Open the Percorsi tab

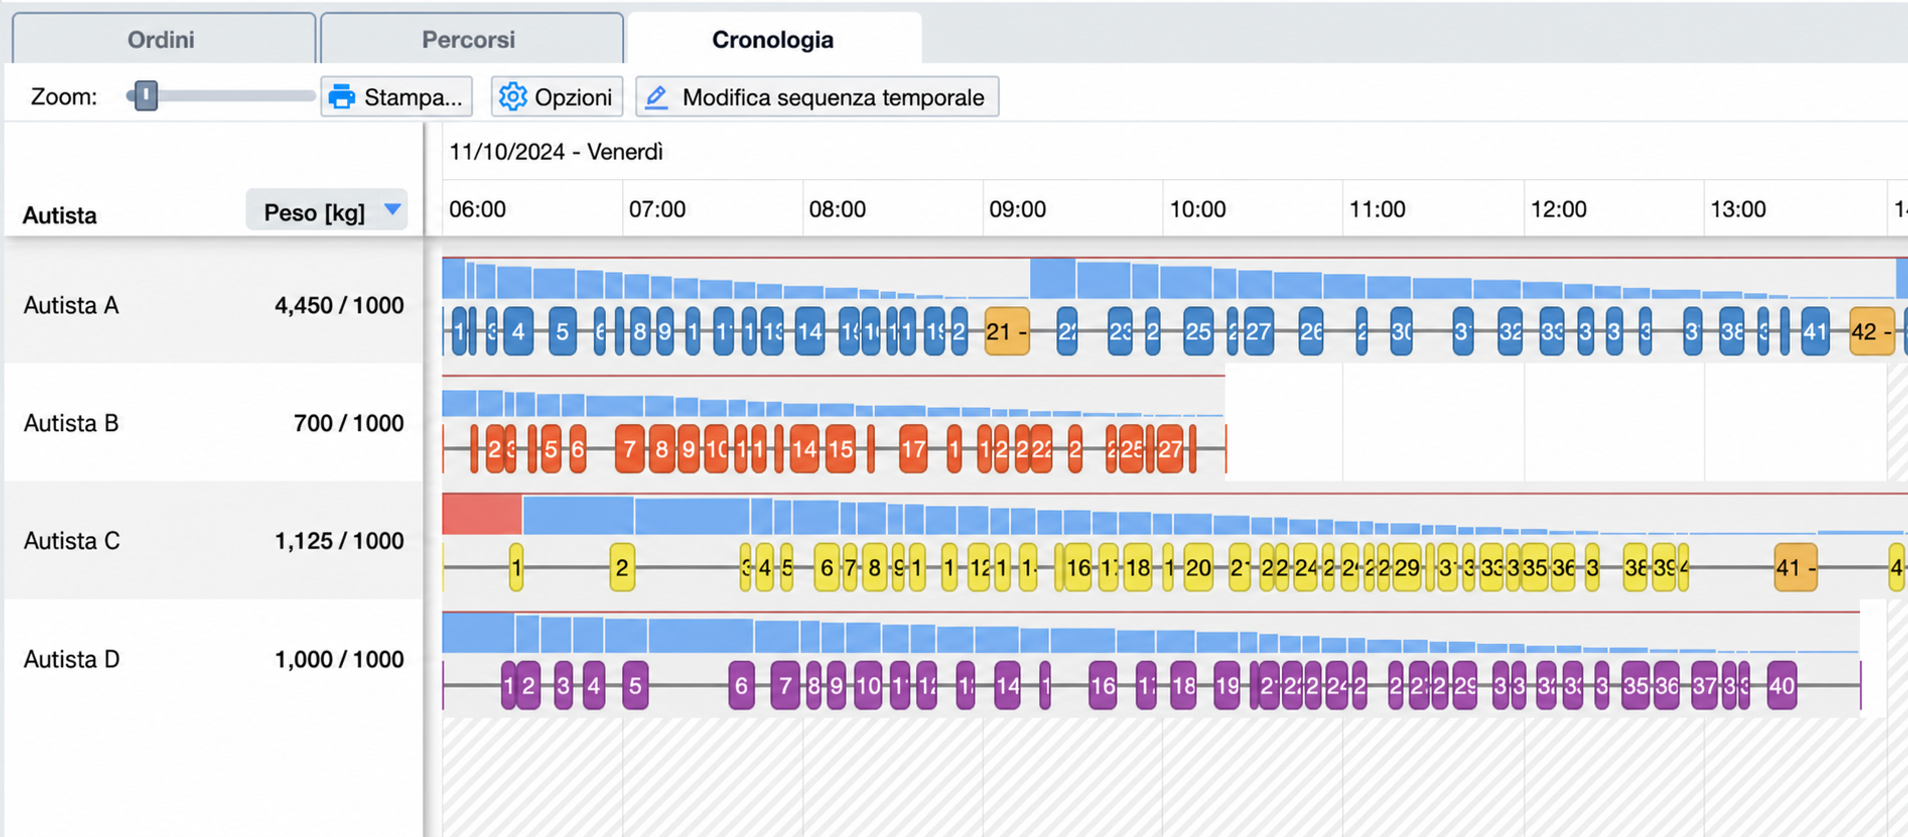pyautogui.click(x=470, y=39)
